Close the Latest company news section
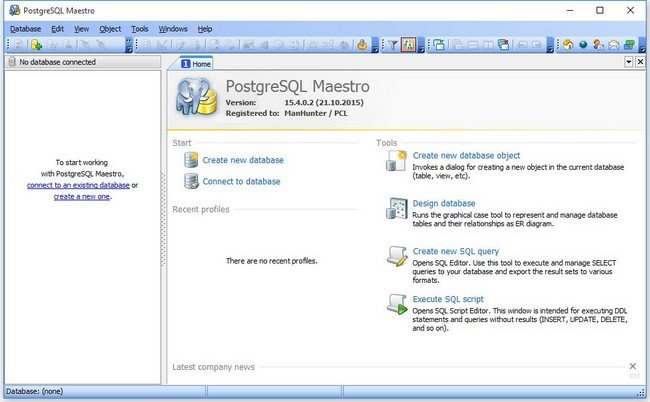 tap(633, 366)
